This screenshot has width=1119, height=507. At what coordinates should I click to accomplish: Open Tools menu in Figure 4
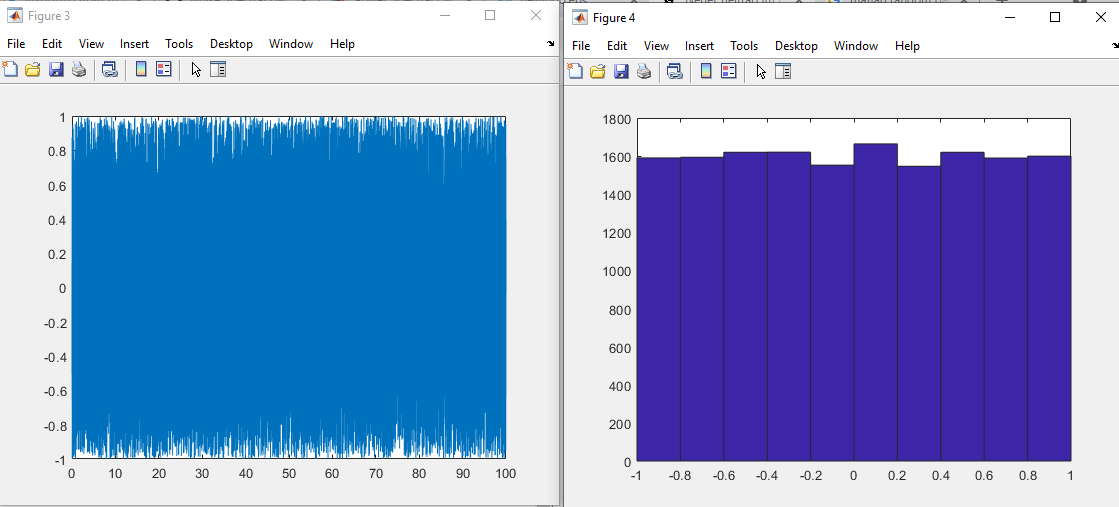[744, 46]
